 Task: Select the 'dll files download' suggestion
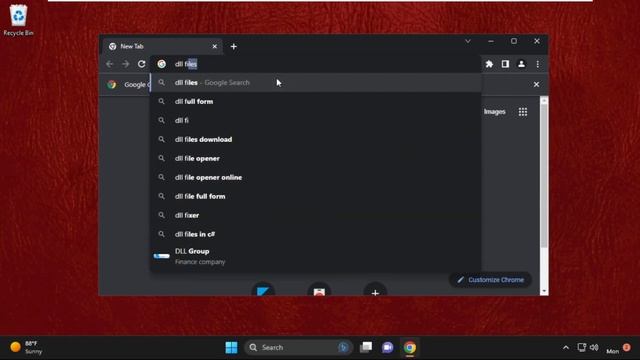[316, 139]
